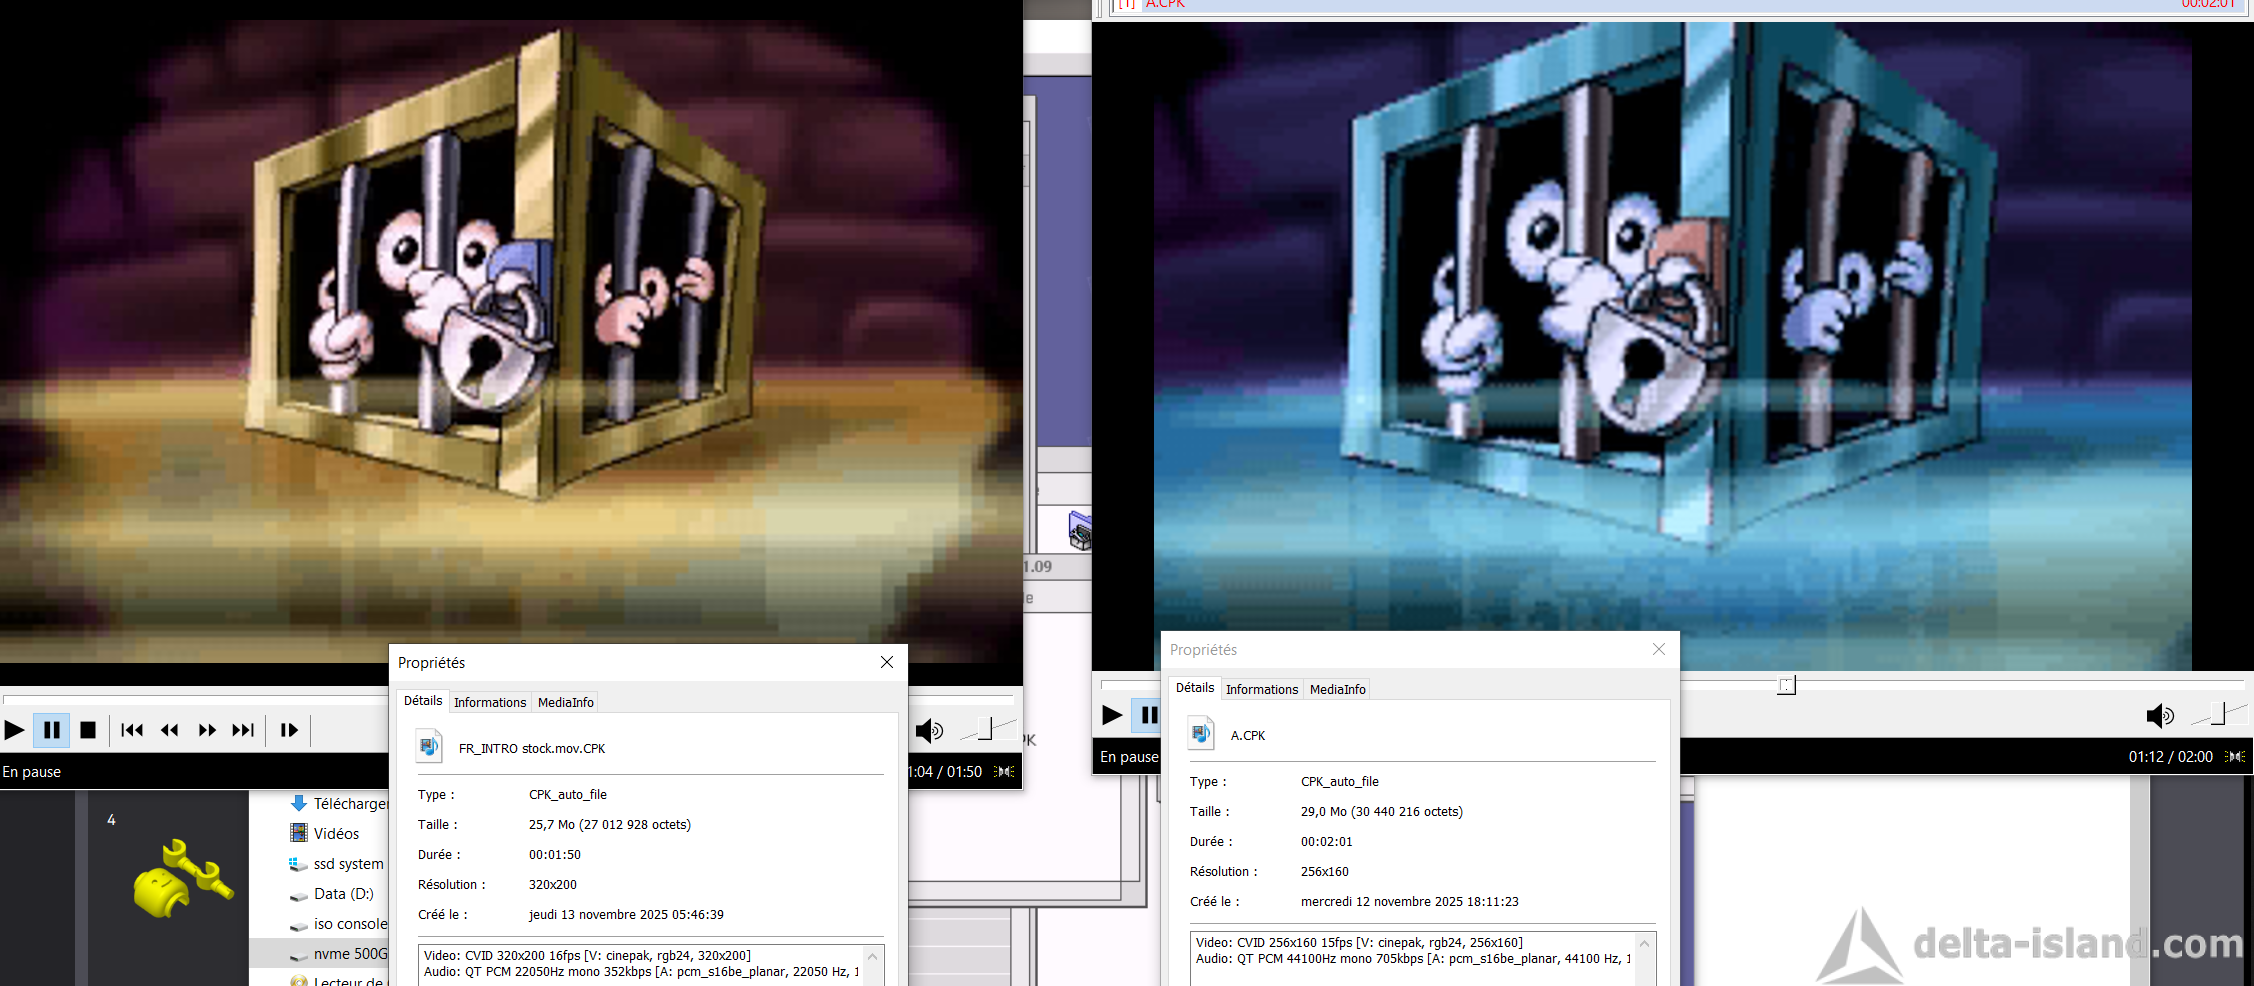The image size is (2254, 986).
Task: Mute audio in the right player
Action: pos(2160,716)
